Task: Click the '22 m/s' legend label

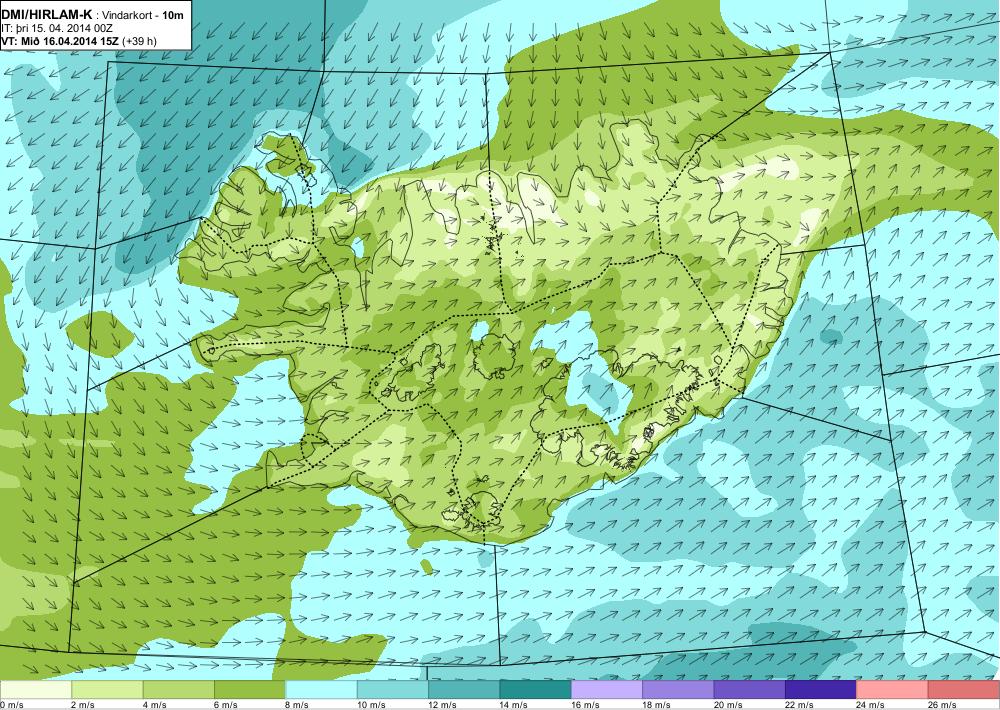Action: click(x=798, y=704)
